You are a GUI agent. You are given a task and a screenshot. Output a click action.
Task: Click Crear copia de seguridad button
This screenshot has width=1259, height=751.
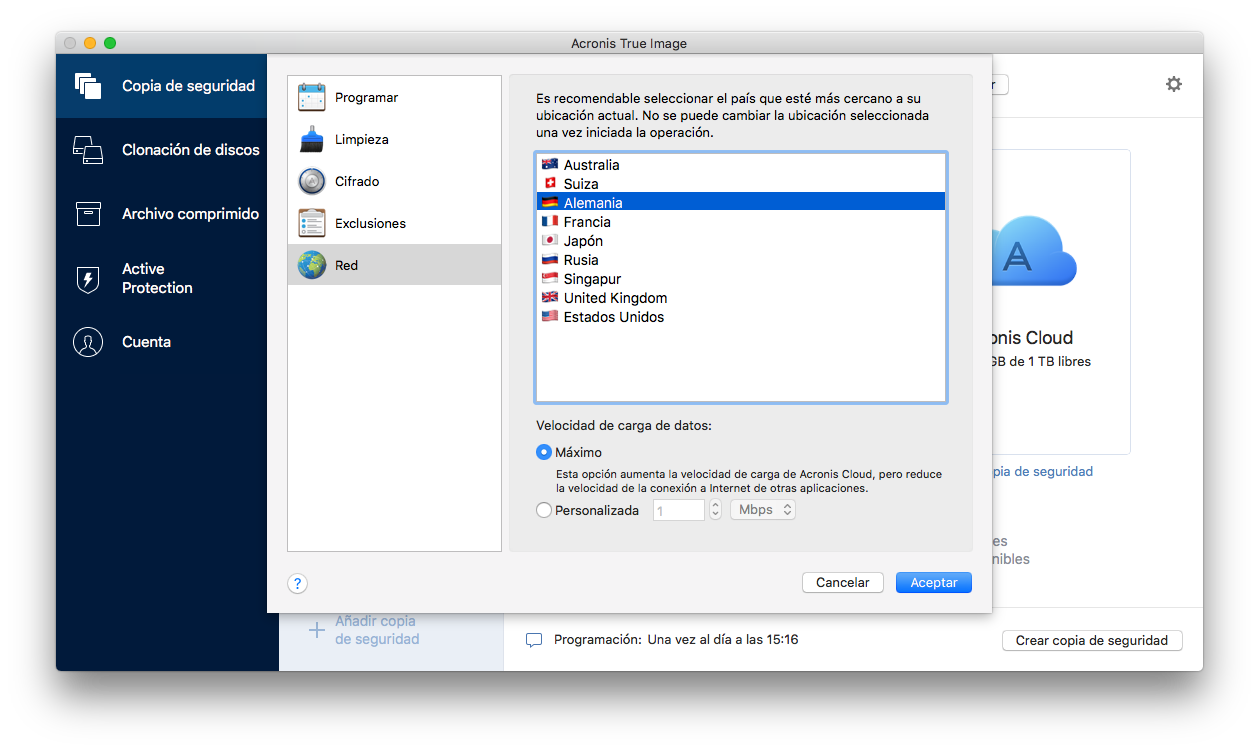pos(1091,641)
